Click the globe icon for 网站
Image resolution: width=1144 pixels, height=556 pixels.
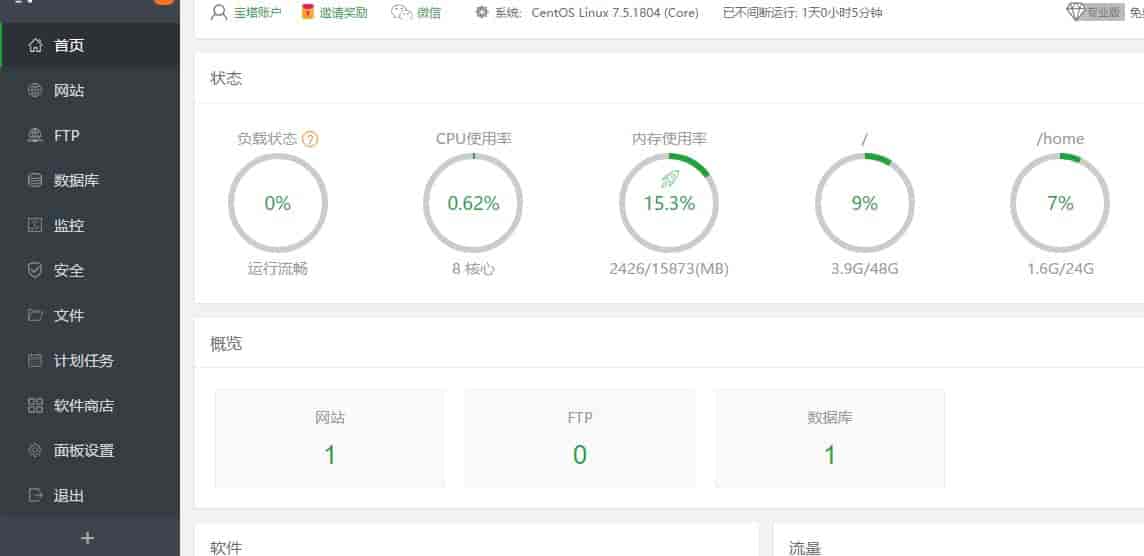[x=36, y=90]
